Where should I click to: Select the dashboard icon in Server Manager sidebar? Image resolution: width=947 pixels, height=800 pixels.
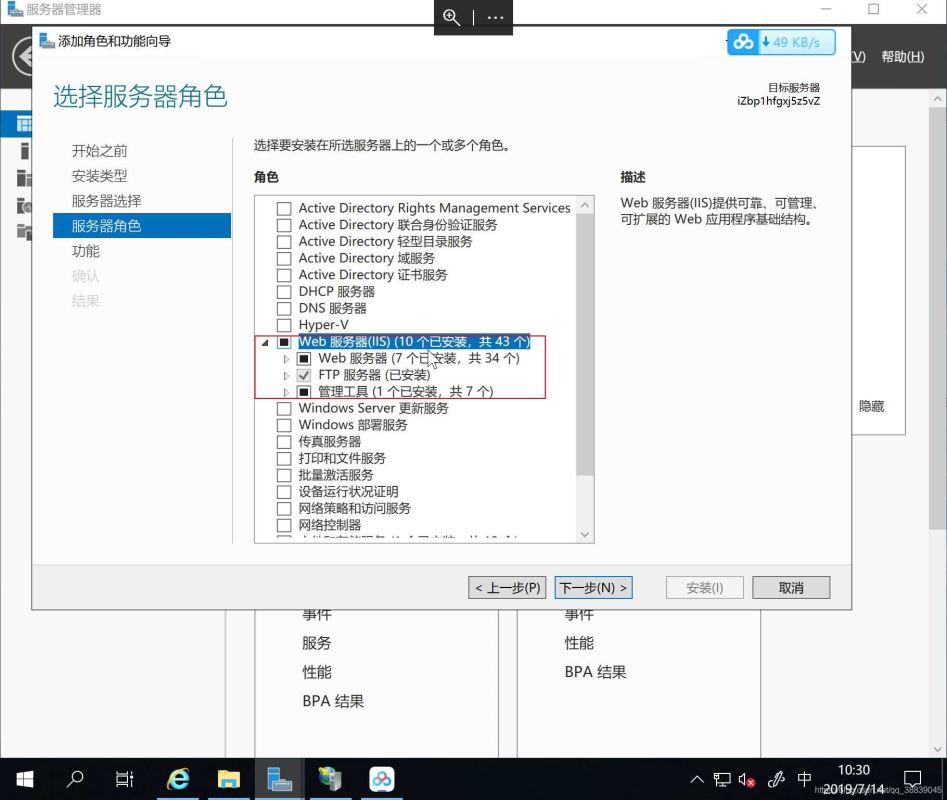24,124
